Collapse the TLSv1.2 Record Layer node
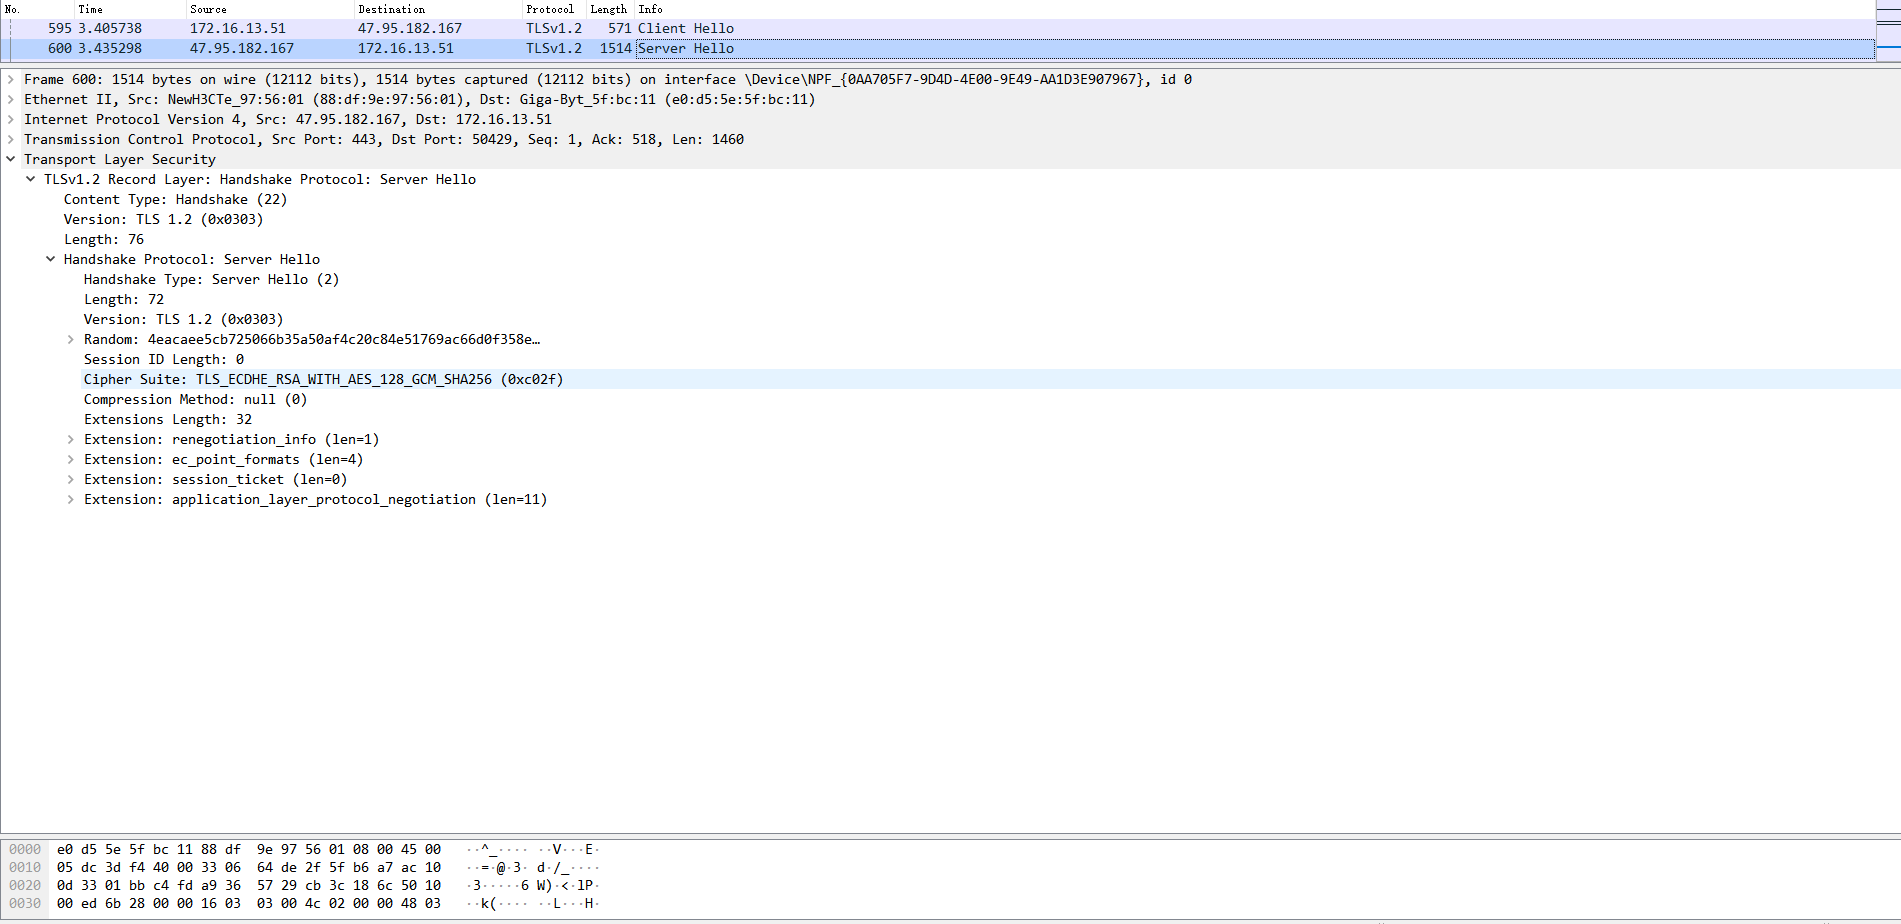Screen dimensions: 1901x924 pos(31,179)
